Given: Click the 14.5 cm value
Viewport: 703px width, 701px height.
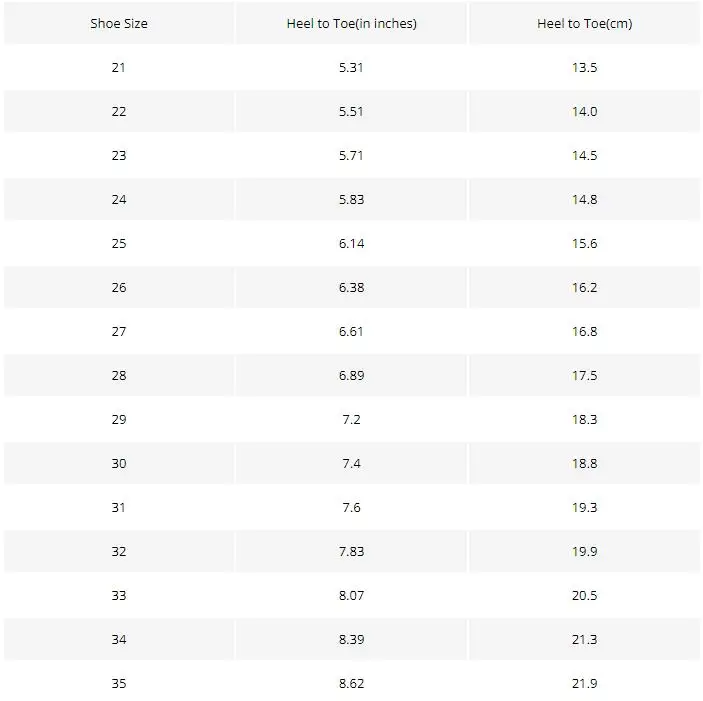Looking at the screenshot, I should [584, 156].
